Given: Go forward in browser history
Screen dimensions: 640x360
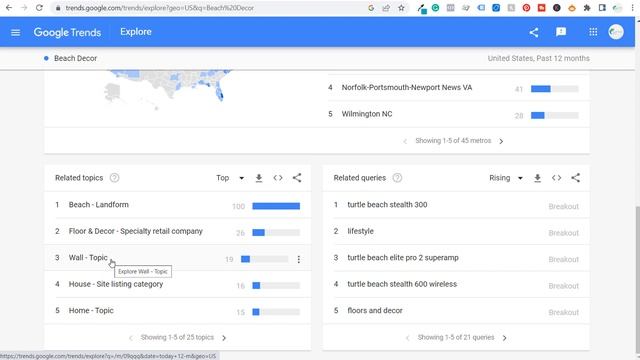Looking at the screenshot, I should [x=24, y=8].
